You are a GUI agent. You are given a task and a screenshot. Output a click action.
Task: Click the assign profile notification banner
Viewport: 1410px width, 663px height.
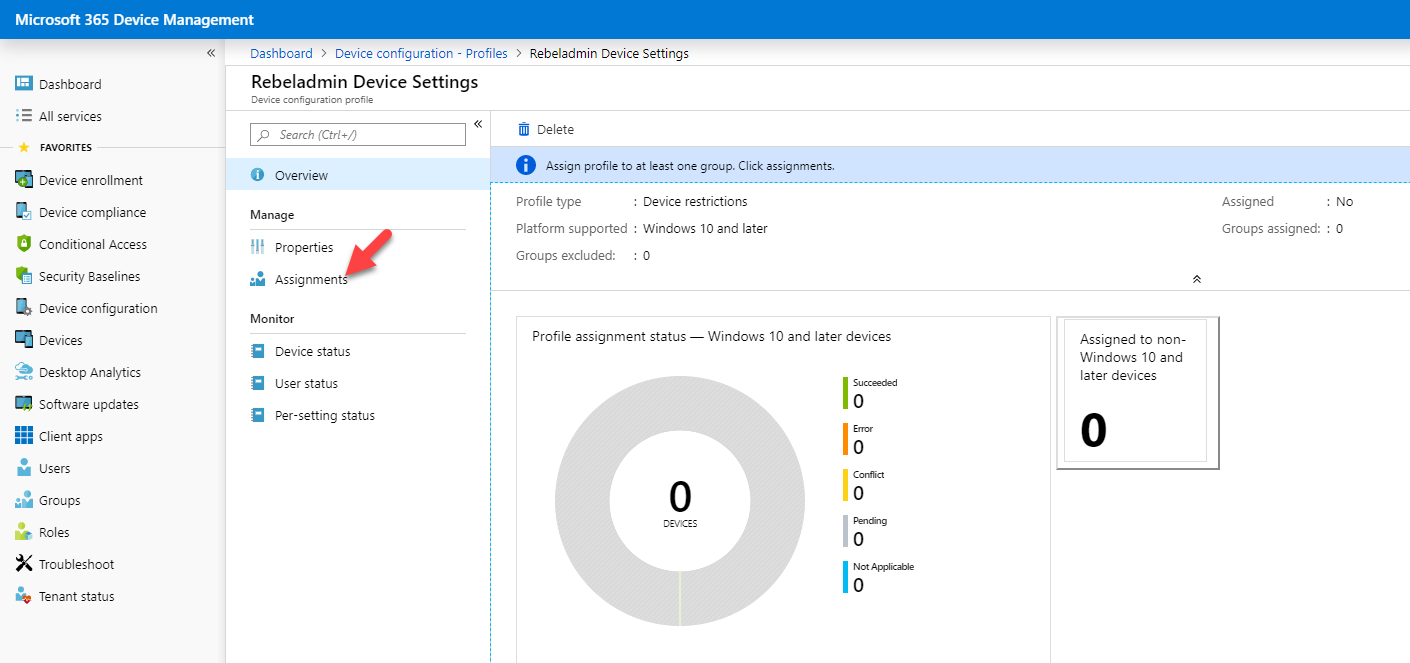pos(950,165)
